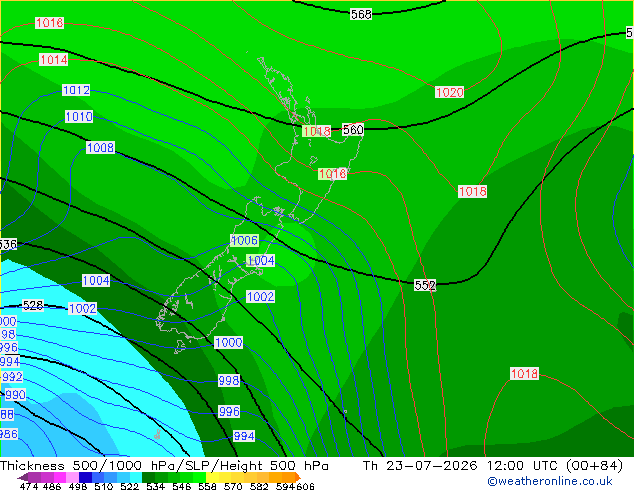This screenshot has height=490, width=634.
Task: Click the full blue 998 isobar label
Action: pyautogui.click(x=229, y=380)
